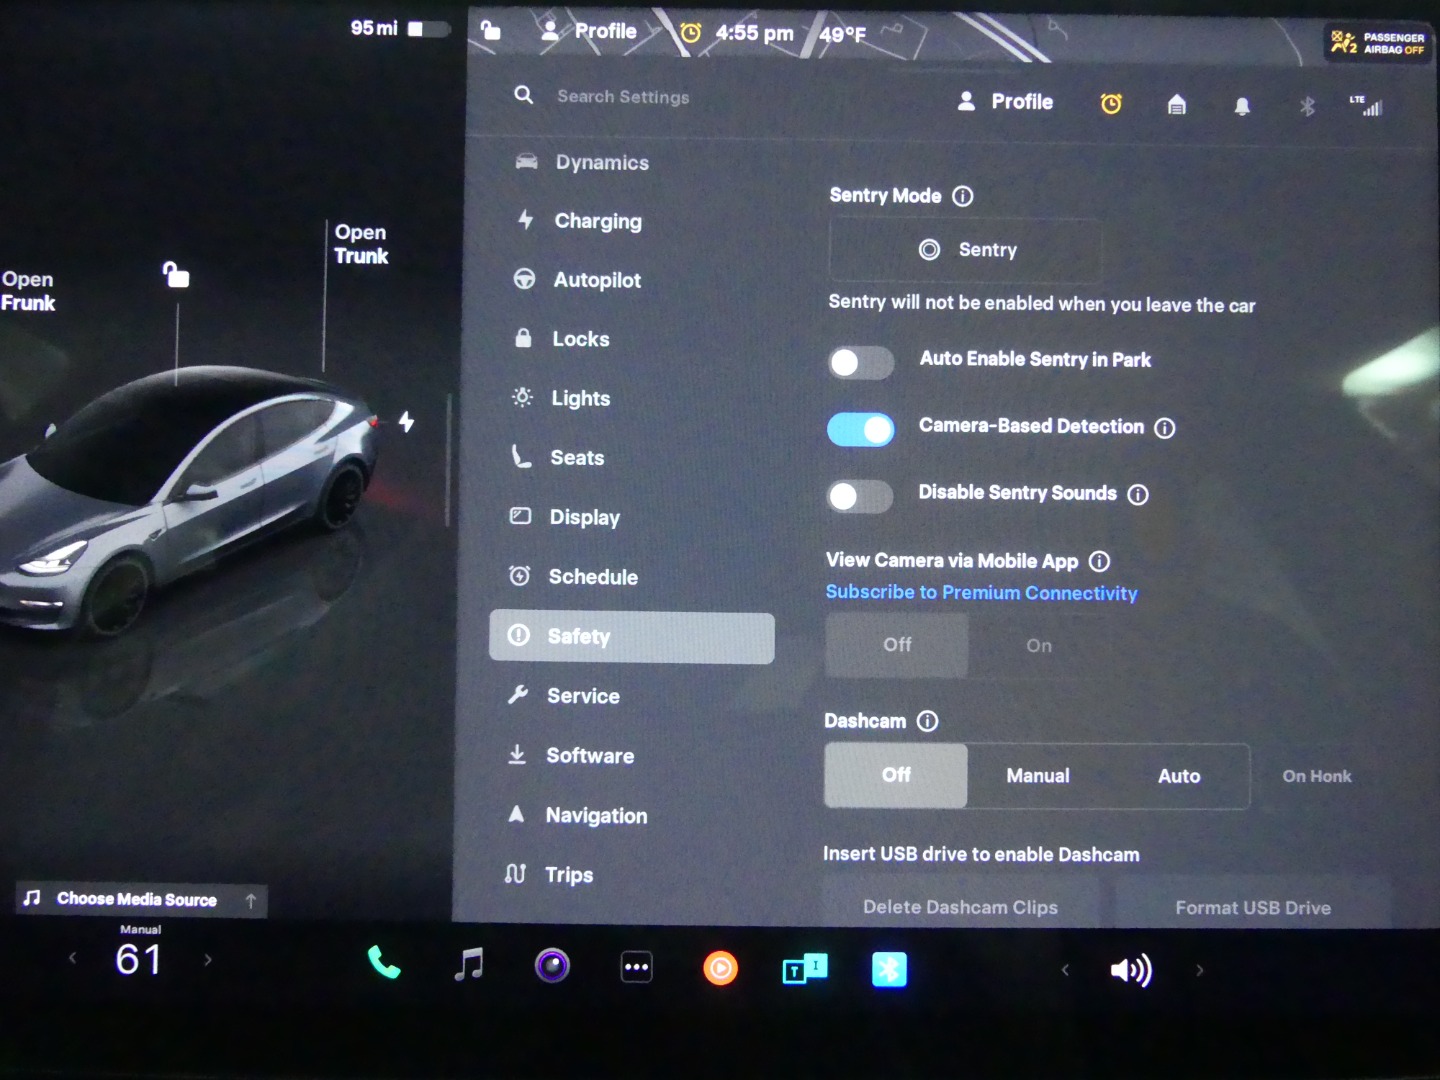Screen dimensions: 1440x1080
Task: Open the Autopilot settings menu
Action: click(597, 280)
